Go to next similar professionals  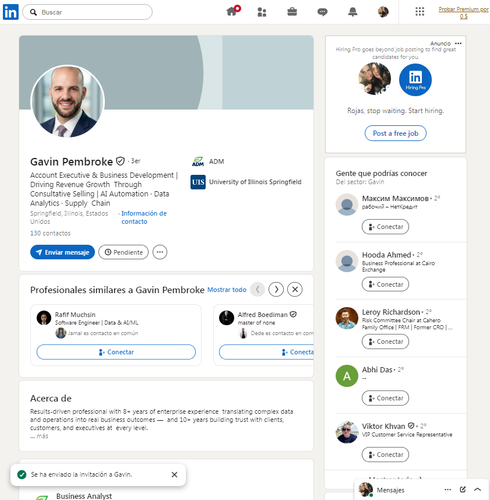(276, 289)
